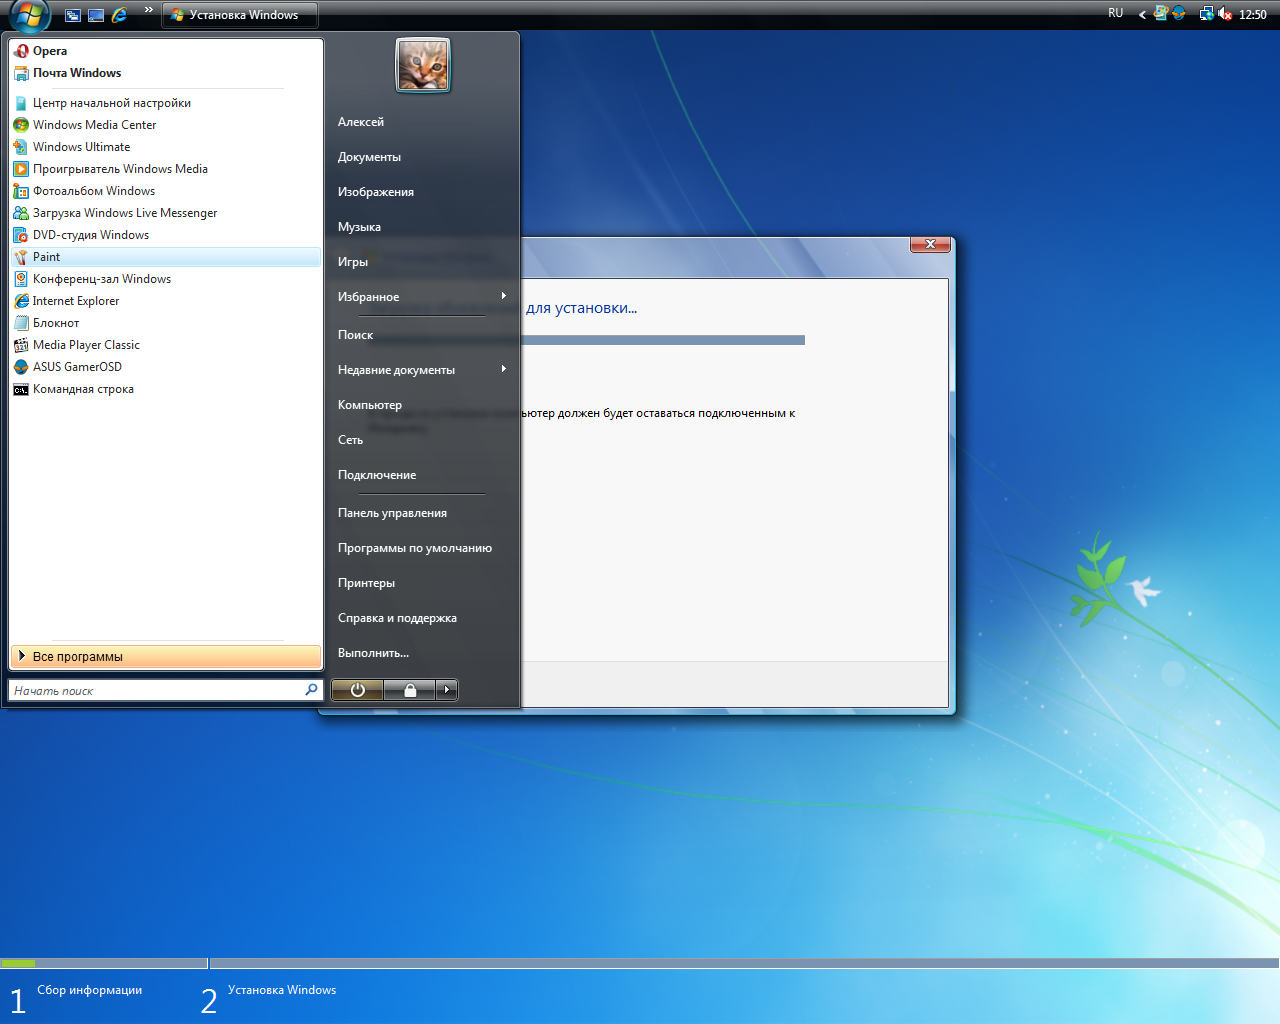Click the RU language indicator

click(x=1115, y=13)
